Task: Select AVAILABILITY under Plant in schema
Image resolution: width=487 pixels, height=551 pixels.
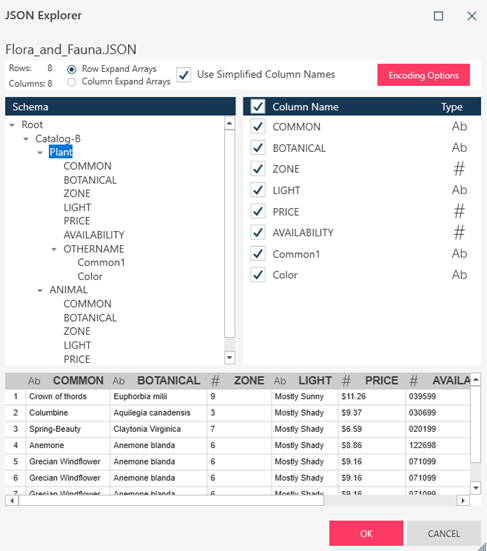Action: 94,235
